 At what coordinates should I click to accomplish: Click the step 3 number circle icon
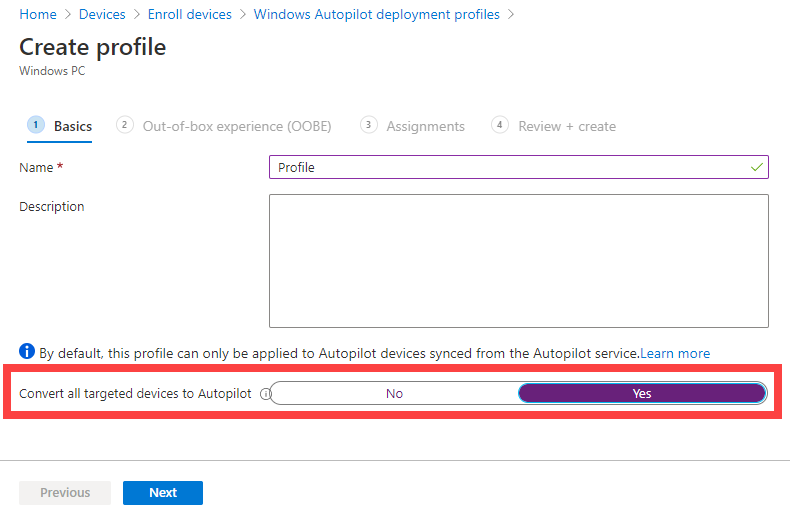click(x=368, y=125)
